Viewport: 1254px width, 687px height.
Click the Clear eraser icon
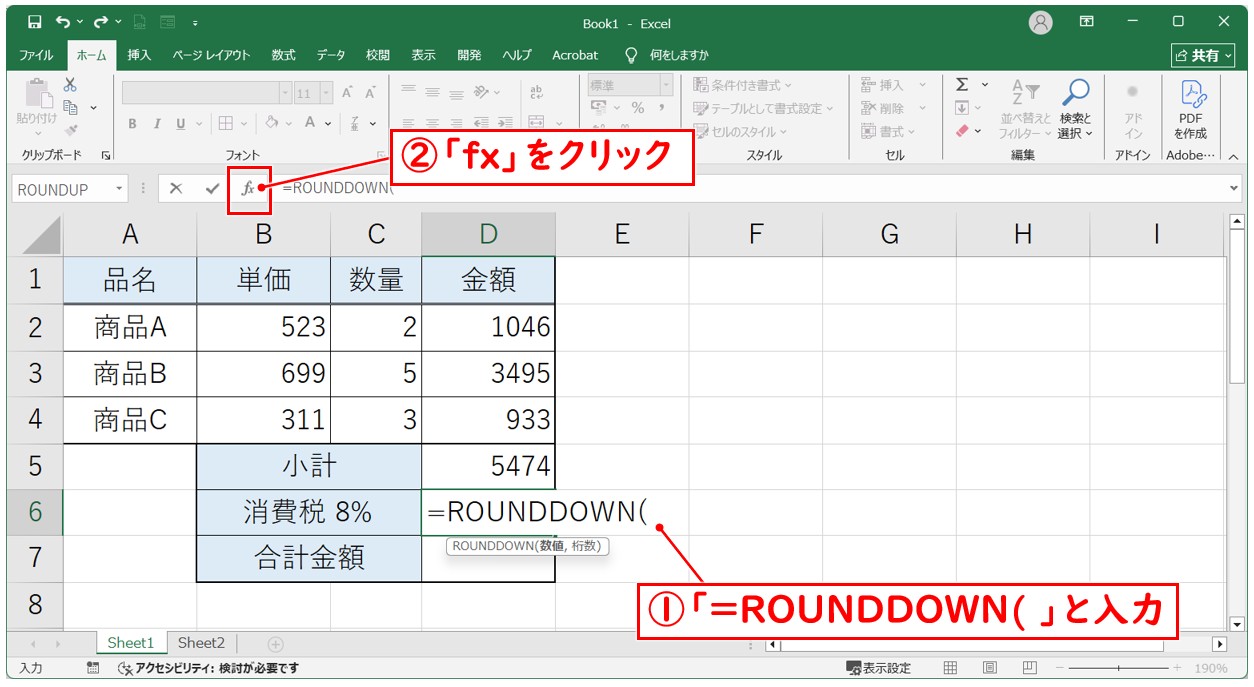coord(962,131)
